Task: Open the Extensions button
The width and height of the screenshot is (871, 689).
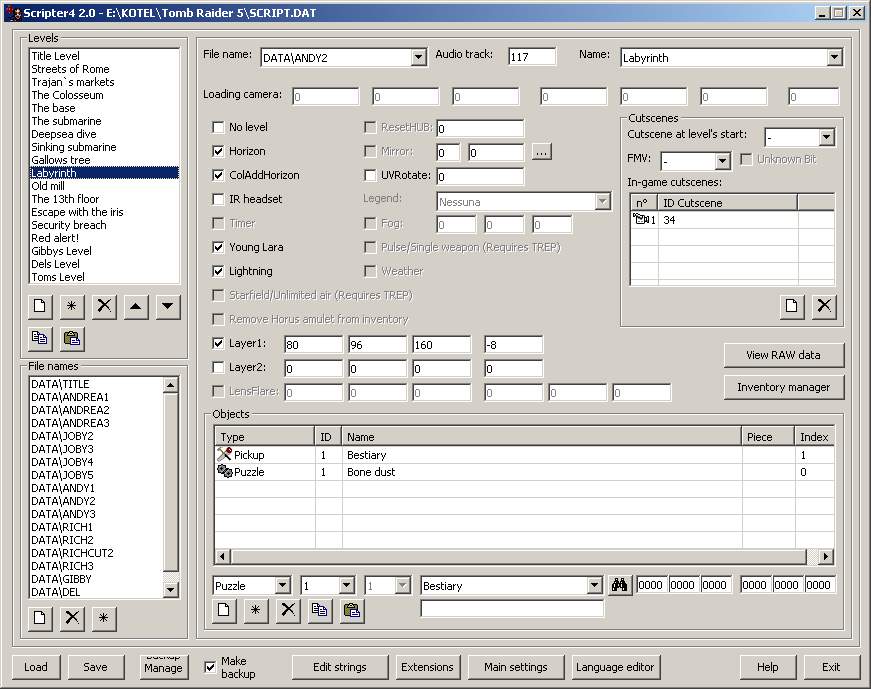Action: (x=427, y=667)
